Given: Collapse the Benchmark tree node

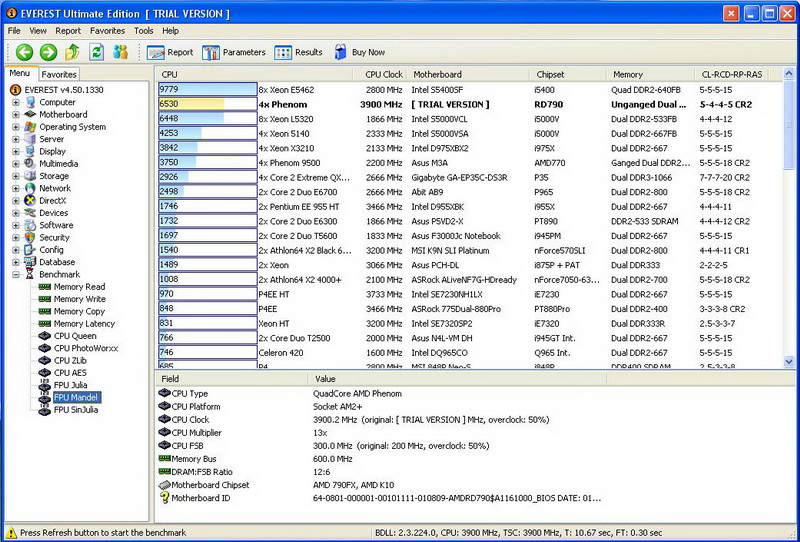Looking at the screenshot, I should (16, 275).
